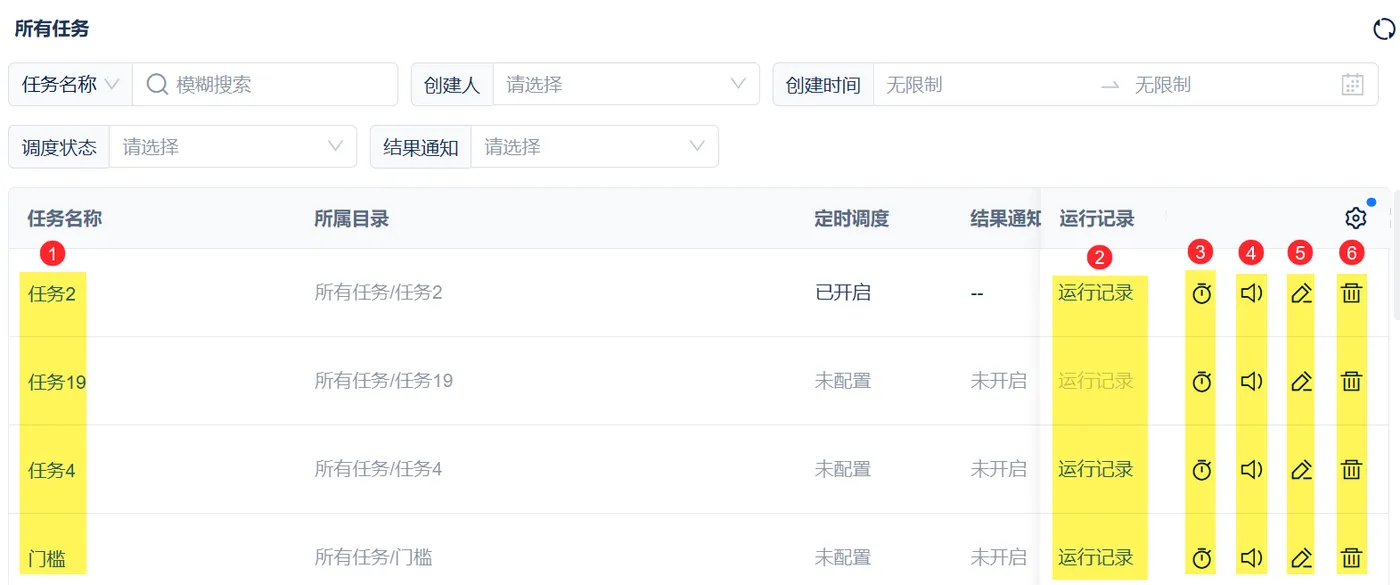Edit 任务4 with the pencil icon
Screen dimensions: 1400x585
click(1301, 469)
